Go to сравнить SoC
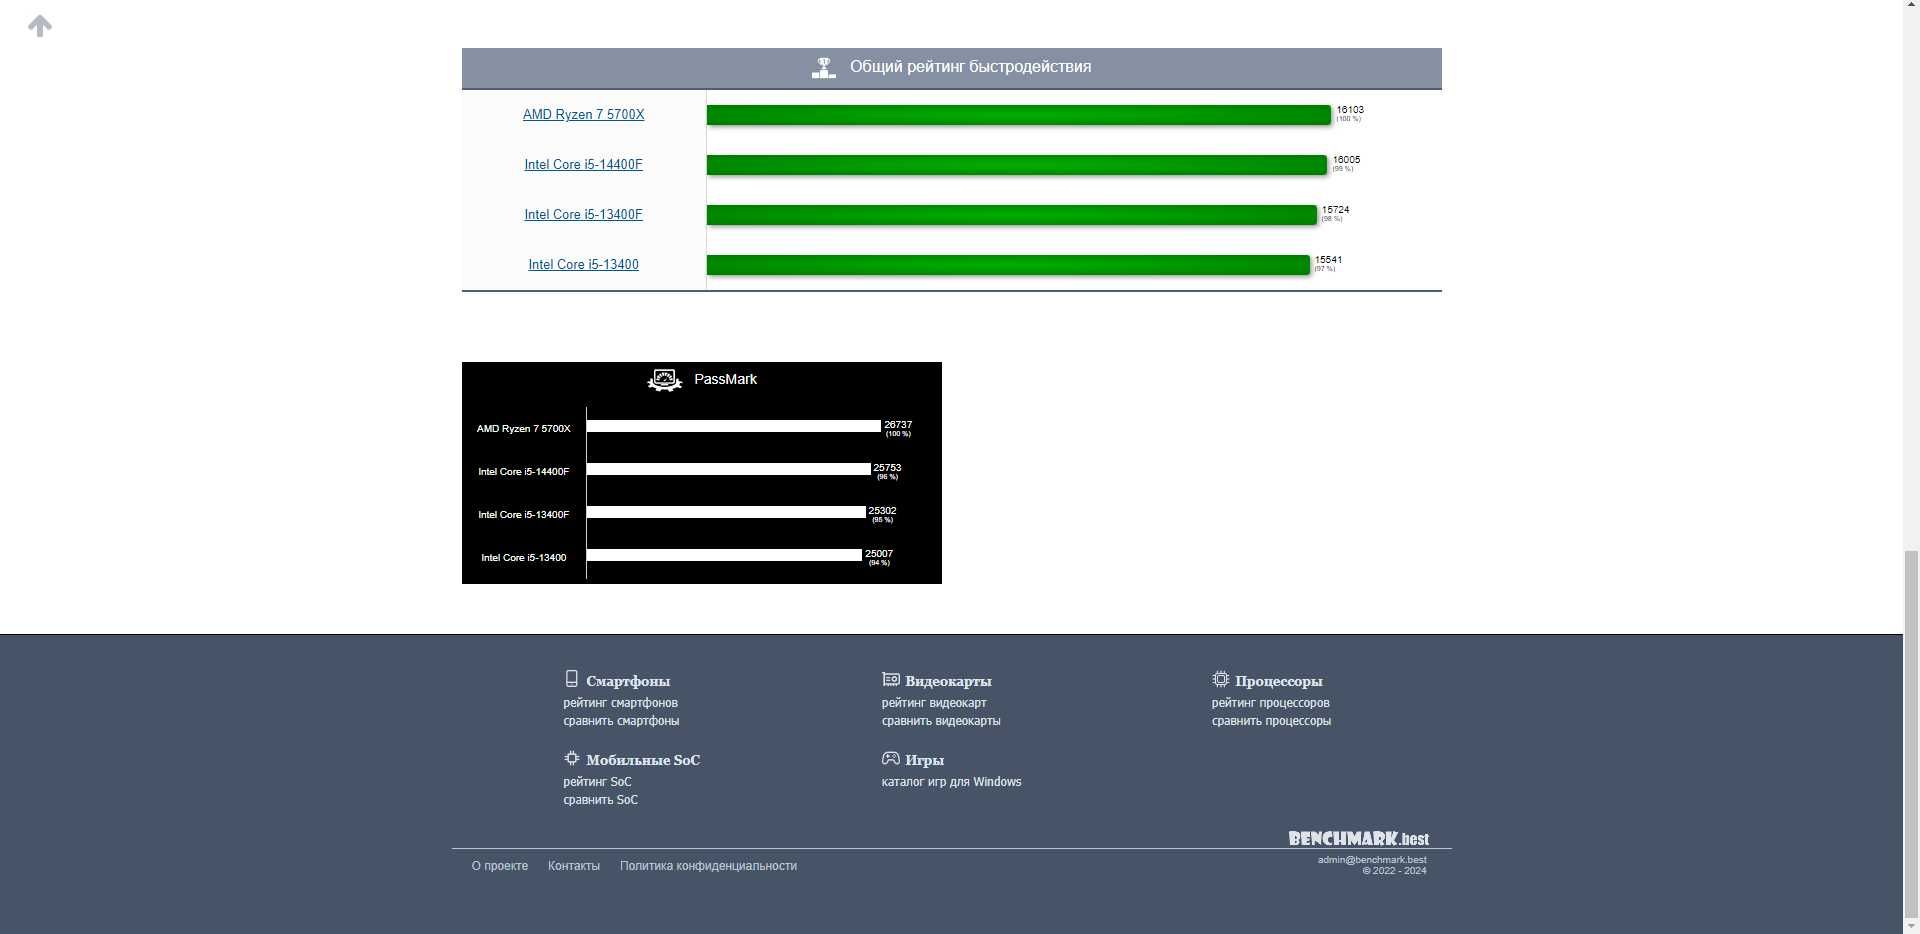1920x934 pixels. [600, 800]
